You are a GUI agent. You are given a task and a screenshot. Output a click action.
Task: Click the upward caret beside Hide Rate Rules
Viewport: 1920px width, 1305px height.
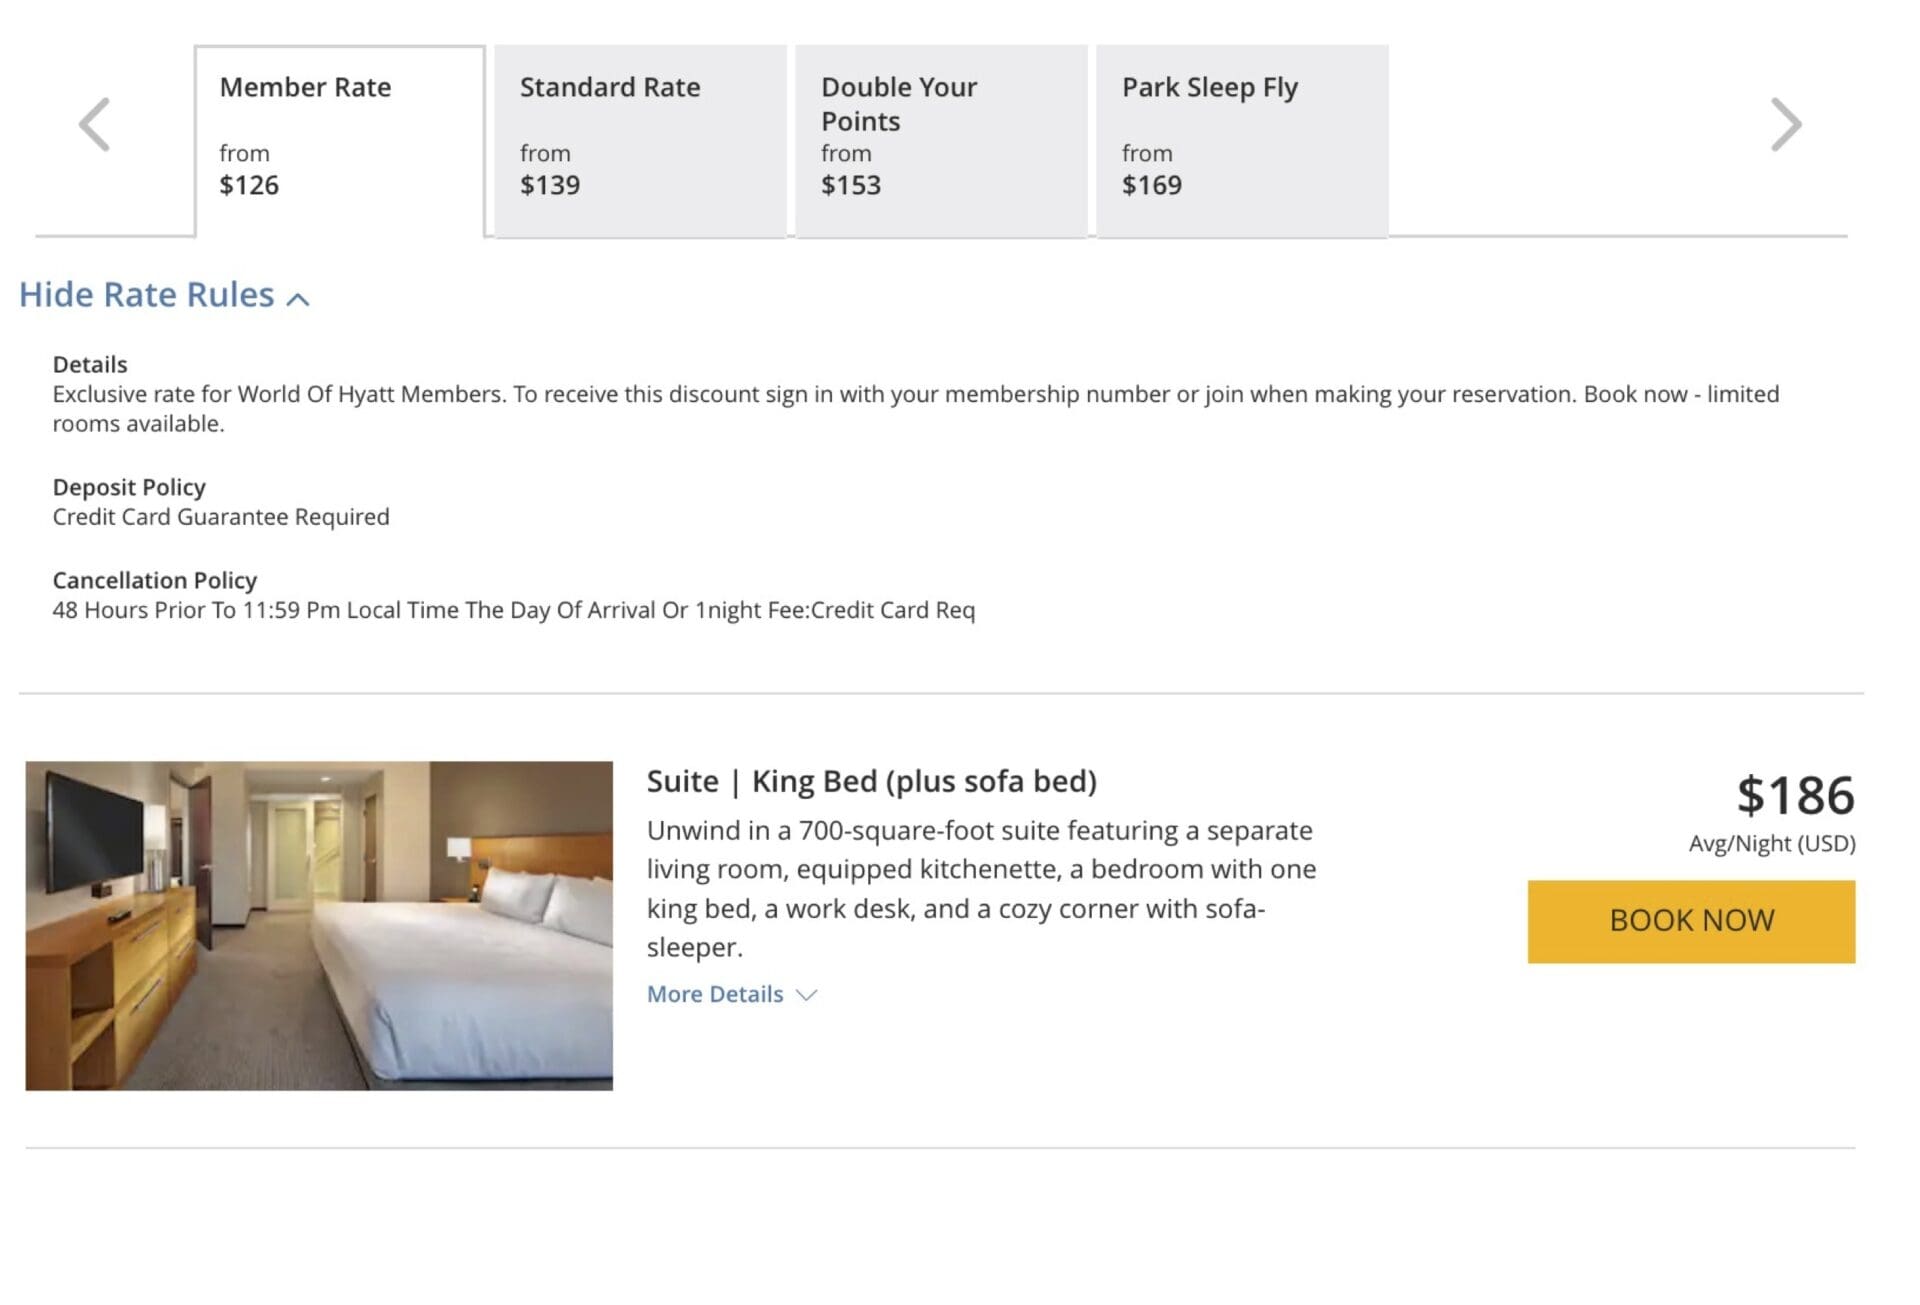[297, 298]
